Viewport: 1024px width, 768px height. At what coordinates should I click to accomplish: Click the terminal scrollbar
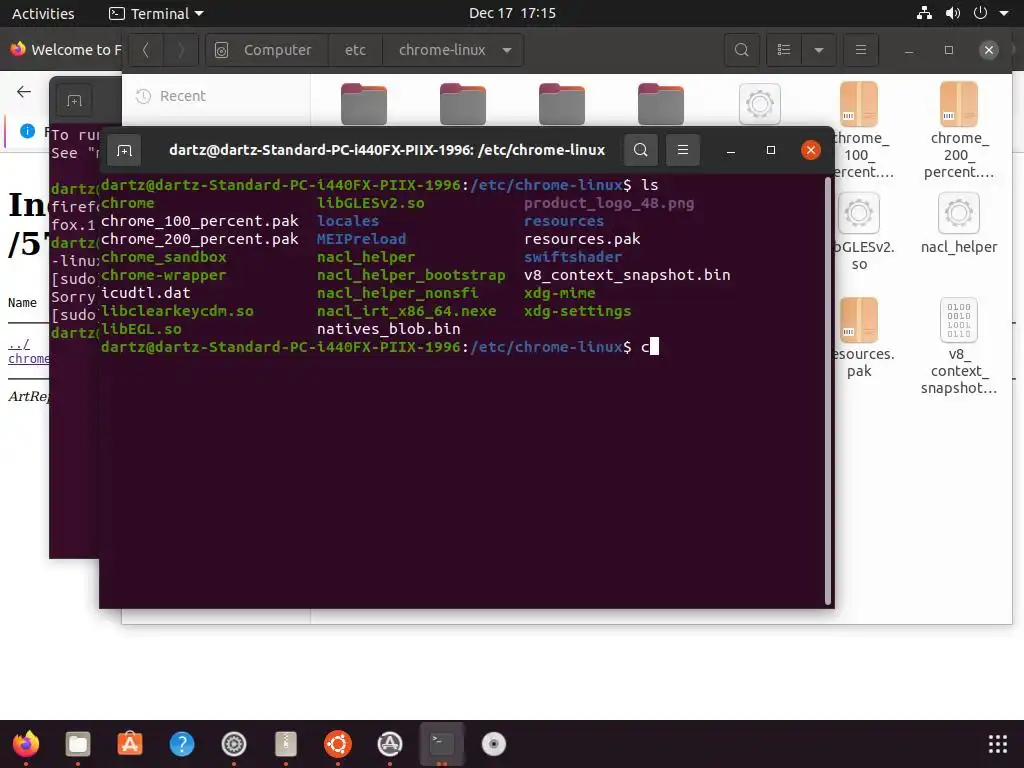tap(828, 391)
